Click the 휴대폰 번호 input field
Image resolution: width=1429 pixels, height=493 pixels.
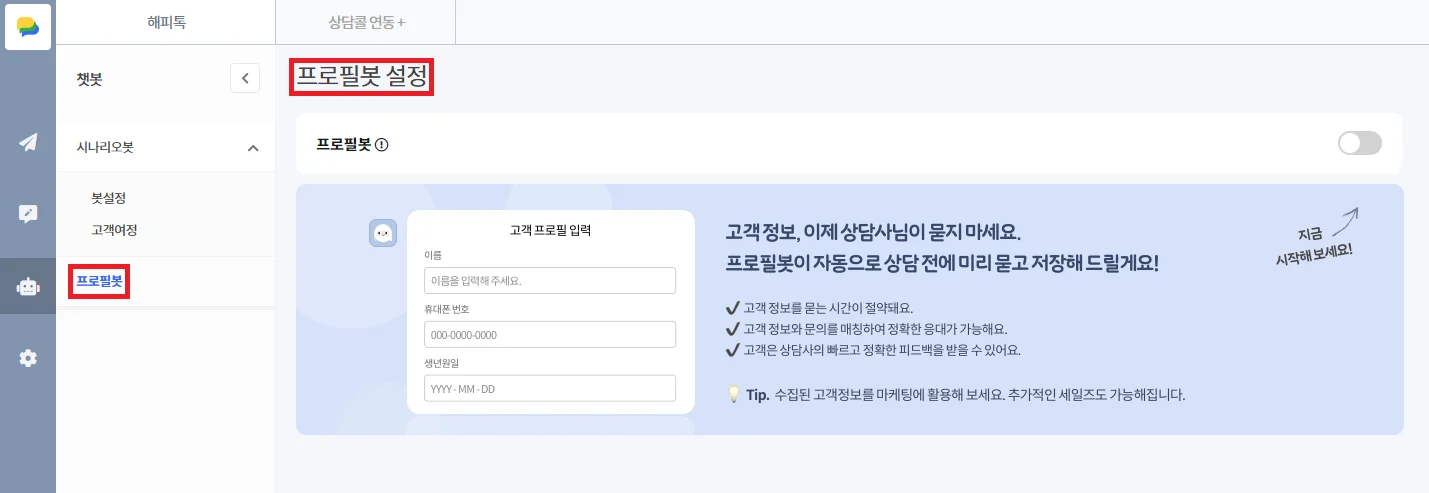coord(549,334)
